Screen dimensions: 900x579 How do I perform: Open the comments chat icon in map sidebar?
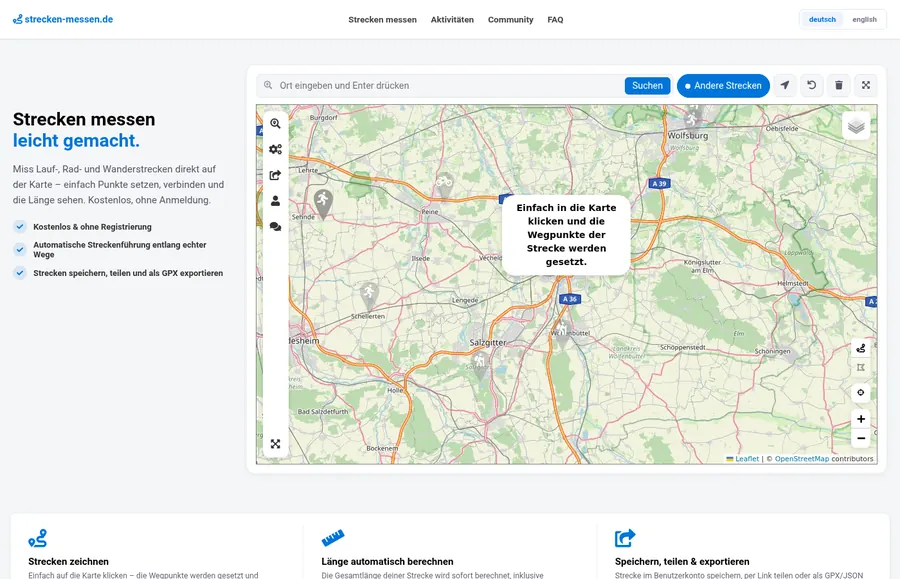pyautogui.click(x=276, y=227)
